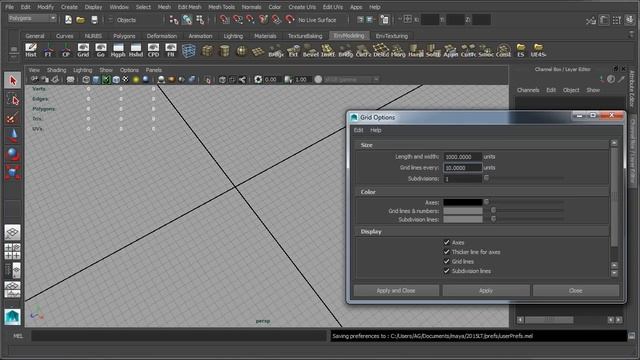This screenshot has width=640, height=360.
Task: Click the Ext extrude shelf icon
Action: (293, 51)
